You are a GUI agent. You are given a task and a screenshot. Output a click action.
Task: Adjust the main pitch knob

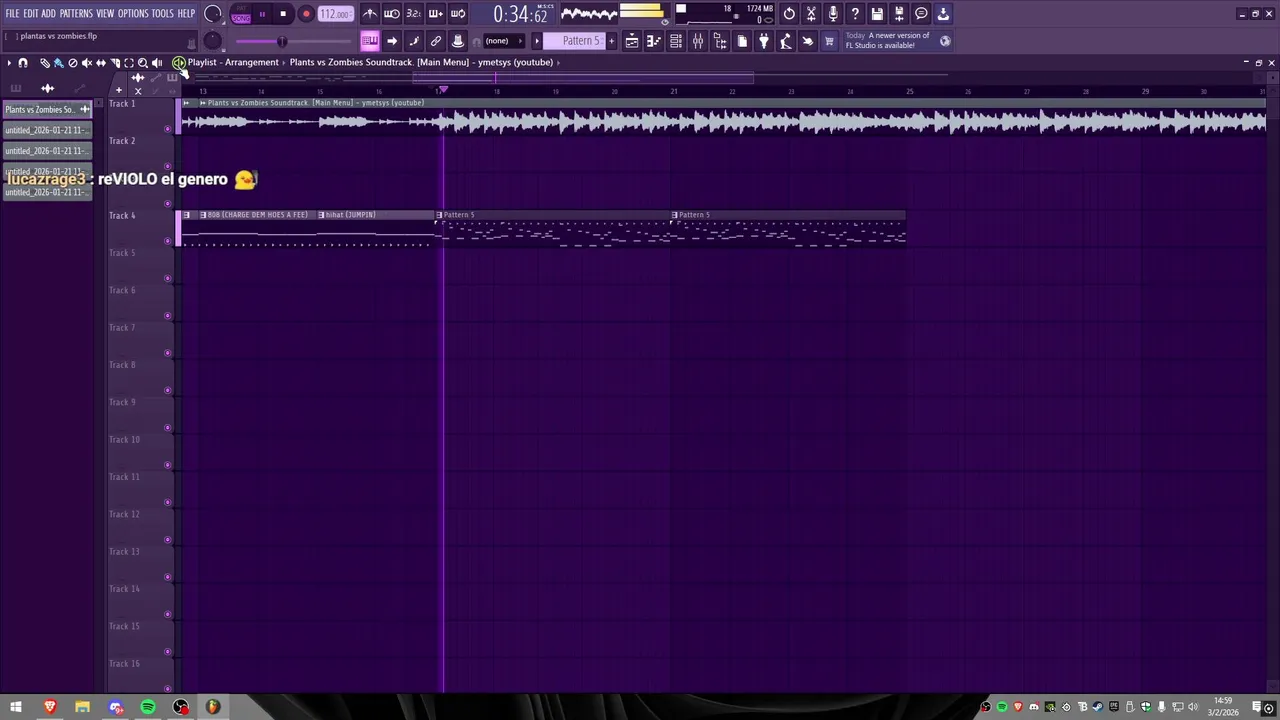click(x=212, y=41)
